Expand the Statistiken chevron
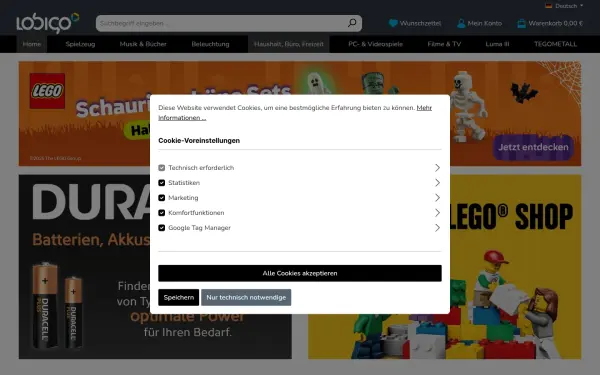Viewport: 600px width, 375px height. pyautogui.click(x=437, y=183)
